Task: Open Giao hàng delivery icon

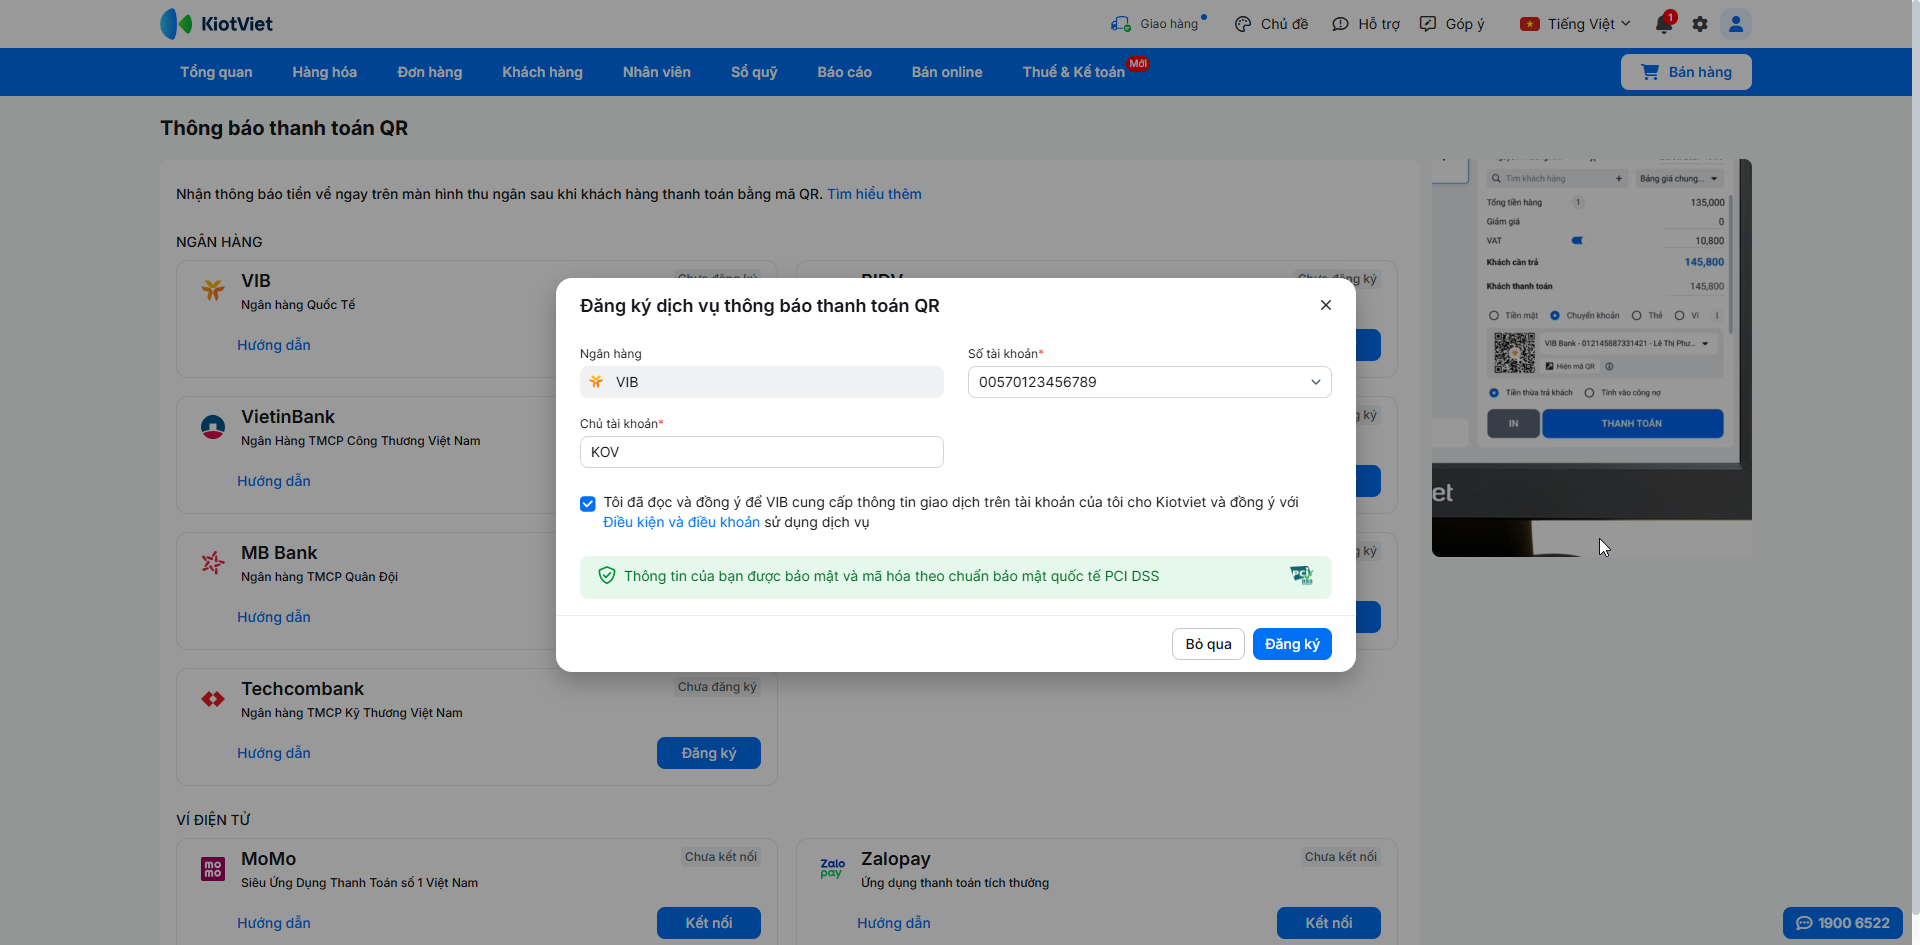Action: pyautogui.click(x=1121, y=24)
